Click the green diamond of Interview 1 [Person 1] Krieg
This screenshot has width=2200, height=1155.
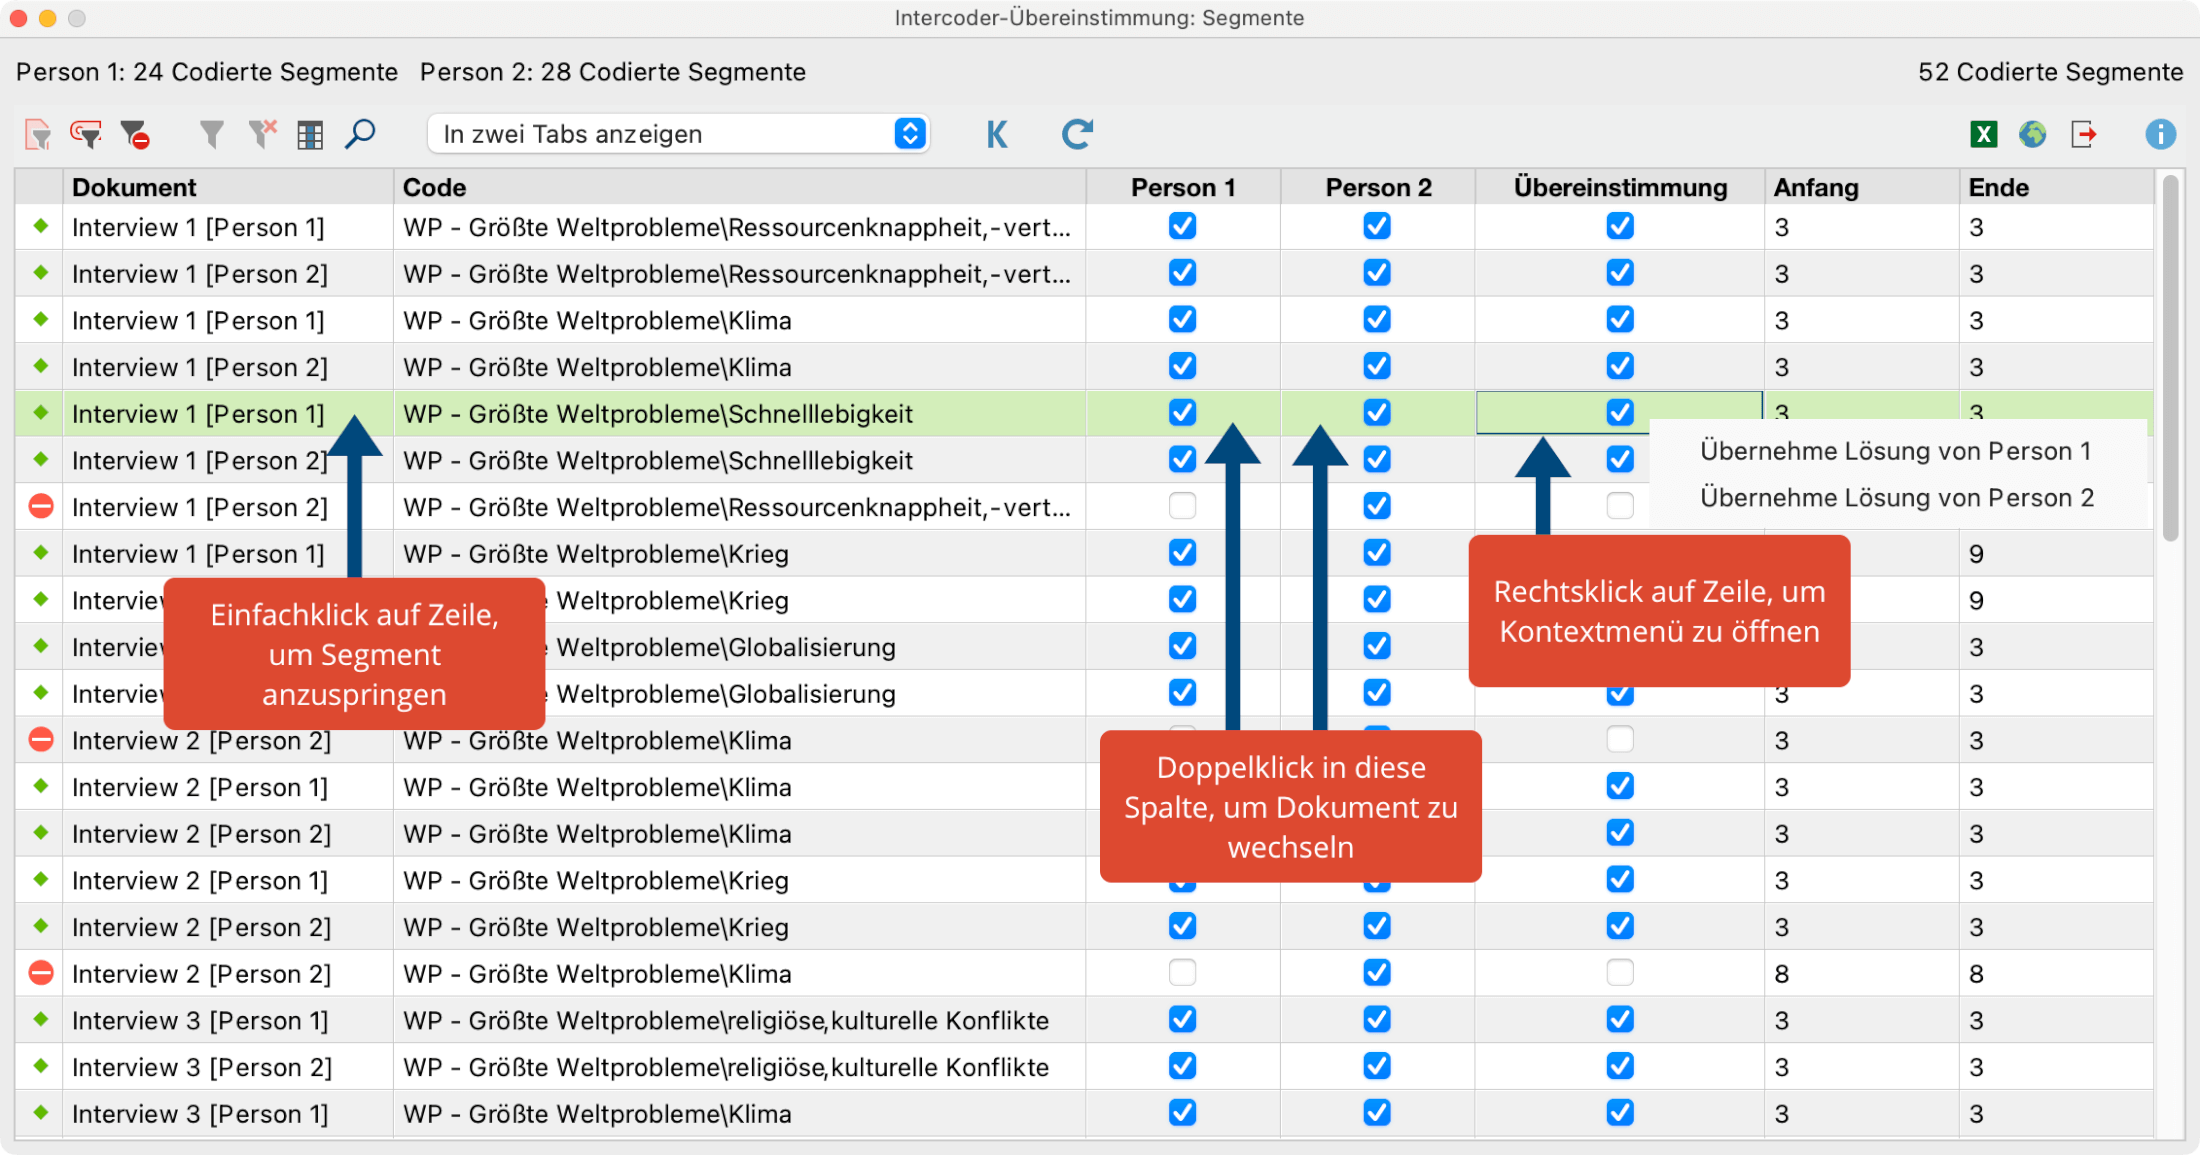pos(41,552)
